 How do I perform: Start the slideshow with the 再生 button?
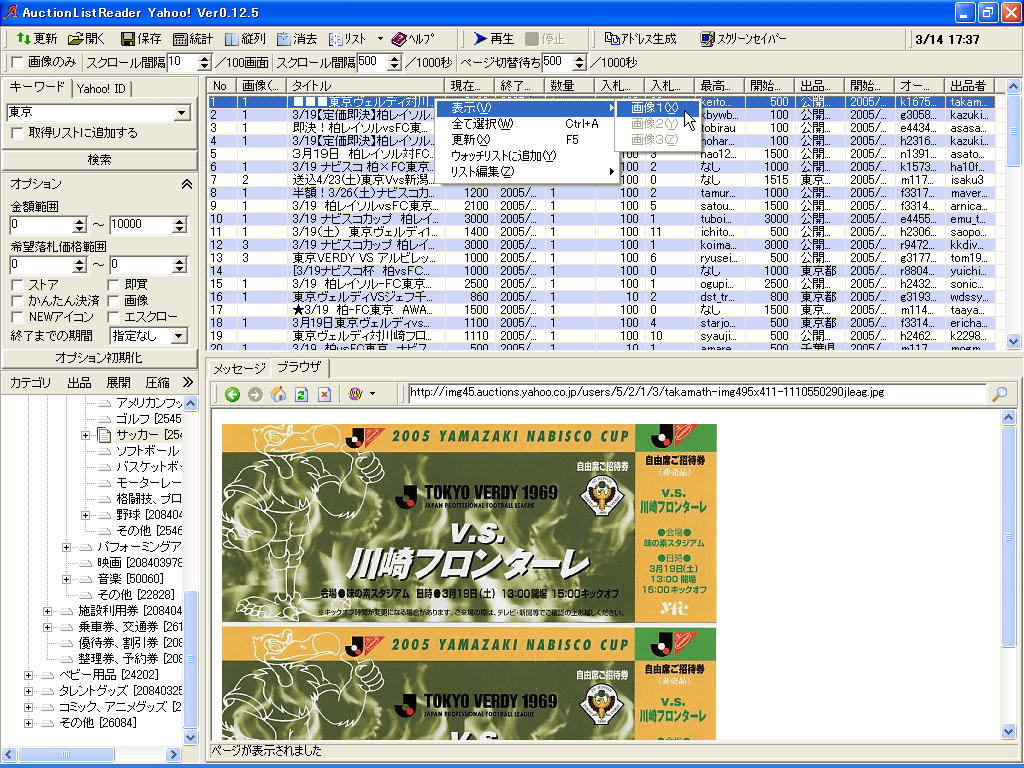click(x=494, y=39)
